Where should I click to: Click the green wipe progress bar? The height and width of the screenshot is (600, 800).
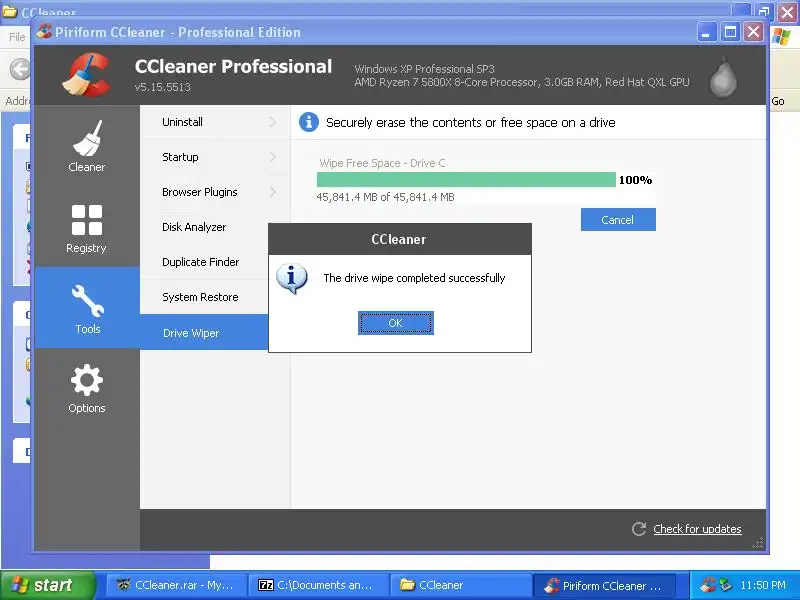coord(466,180)
